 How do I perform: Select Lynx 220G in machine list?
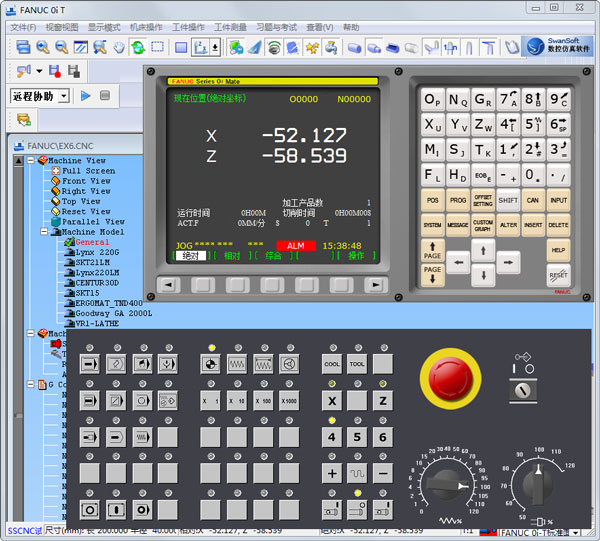point(96,253)
